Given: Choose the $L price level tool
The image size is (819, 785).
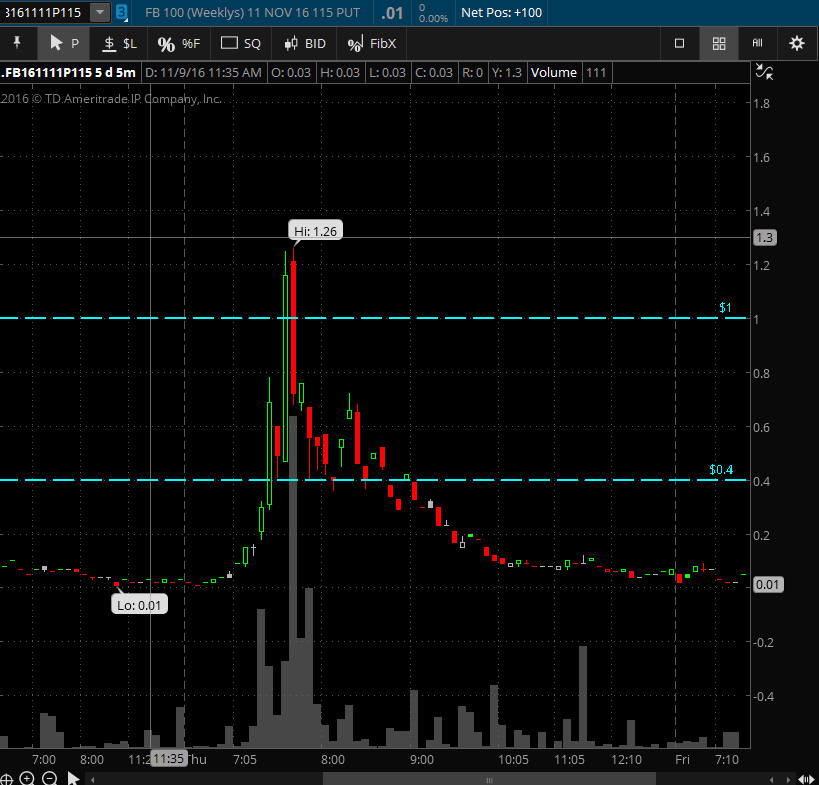Looking at the screenshot, I should [x=119, y=43].
